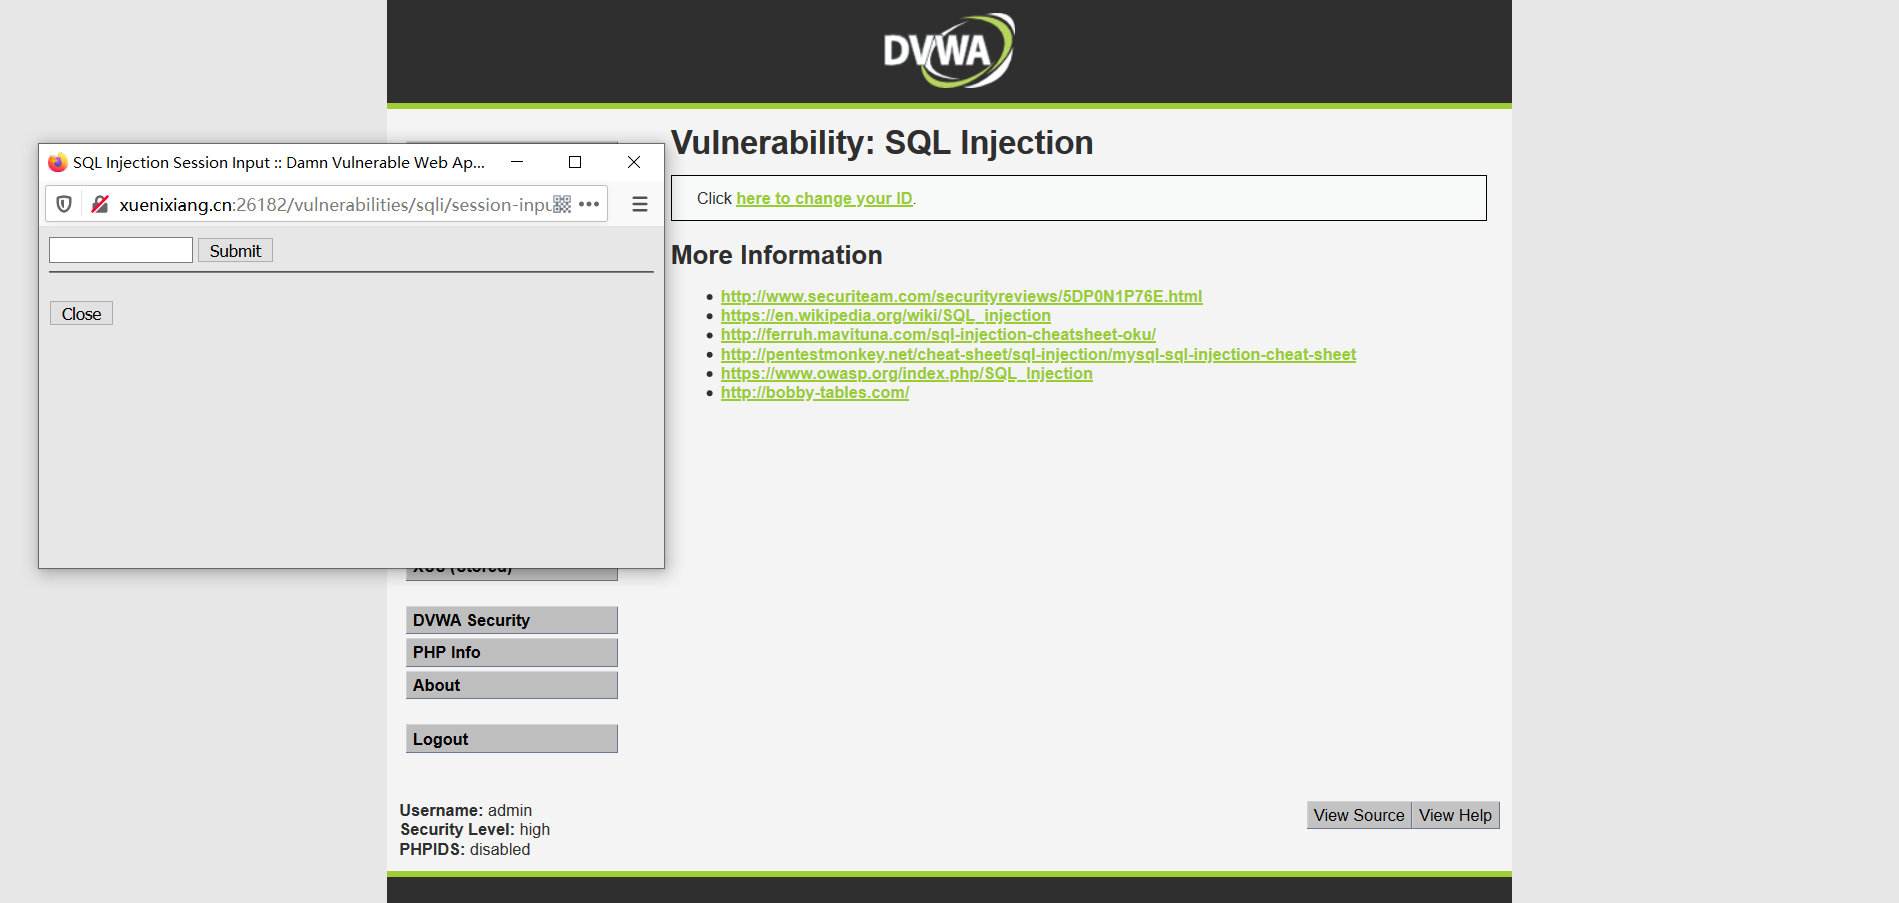
Task: Open the PHP Info menu item
Action: [x=512, y=652]
